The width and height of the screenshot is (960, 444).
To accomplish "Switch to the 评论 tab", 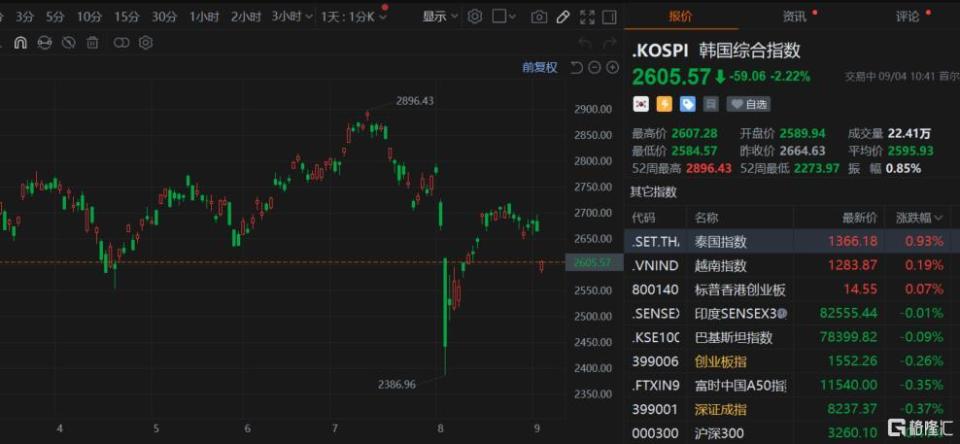I will point(907,17).
